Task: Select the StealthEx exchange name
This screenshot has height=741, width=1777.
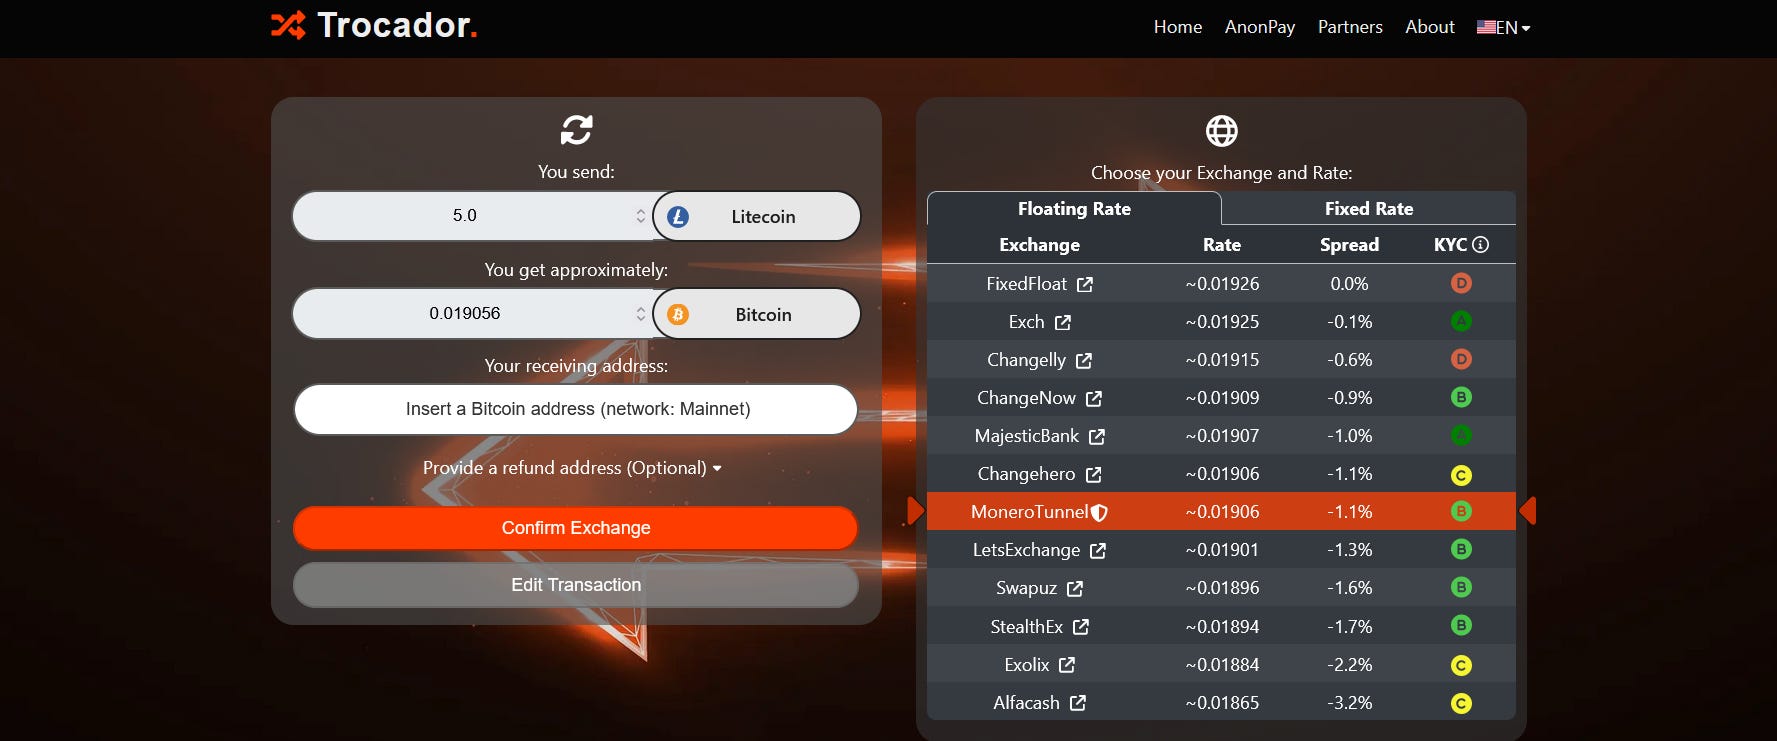Action: [1026, 627]
